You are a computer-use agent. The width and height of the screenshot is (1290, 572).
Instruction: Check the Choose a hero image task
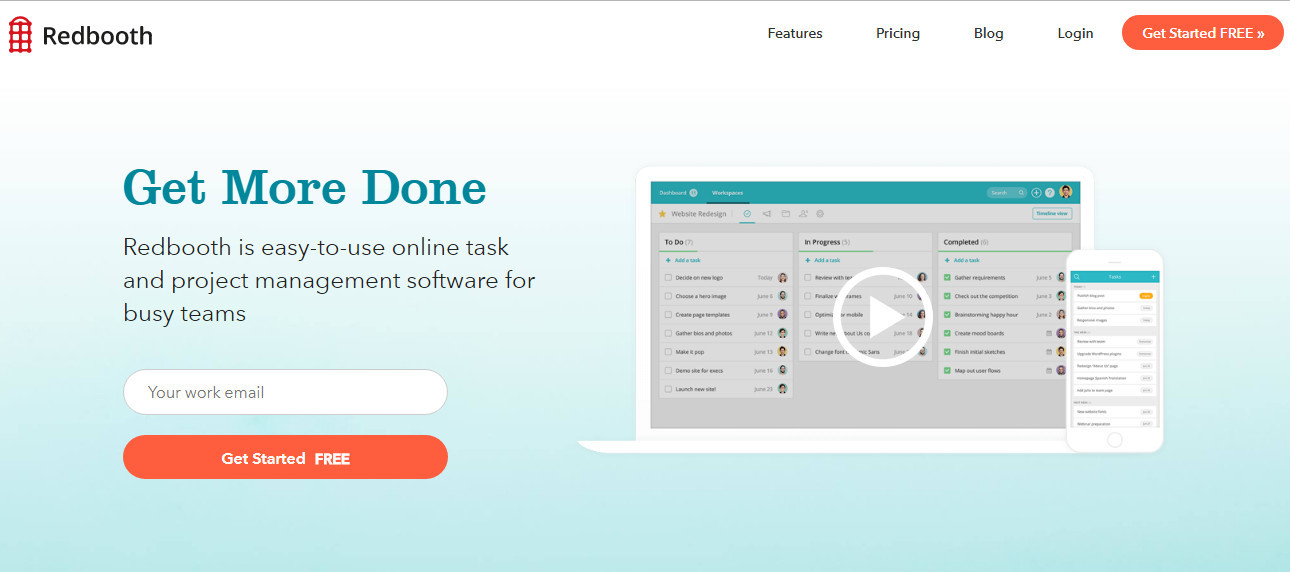pos(668,296)
